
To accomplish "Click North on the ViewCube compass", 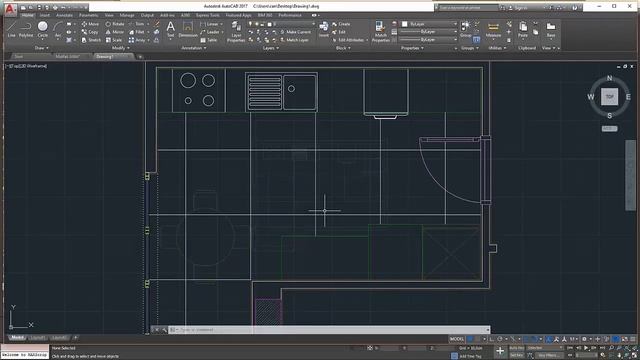I will [609, 78].
